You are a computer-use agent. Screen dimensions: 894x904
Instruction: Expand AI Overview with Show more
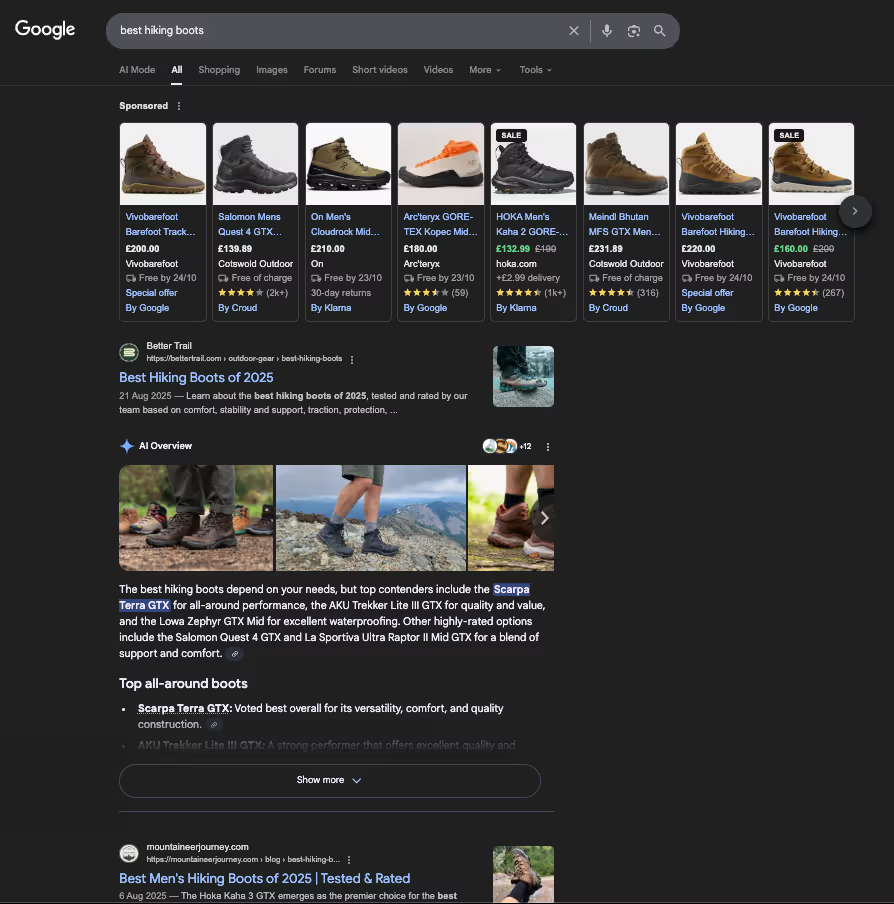[329, 780]
